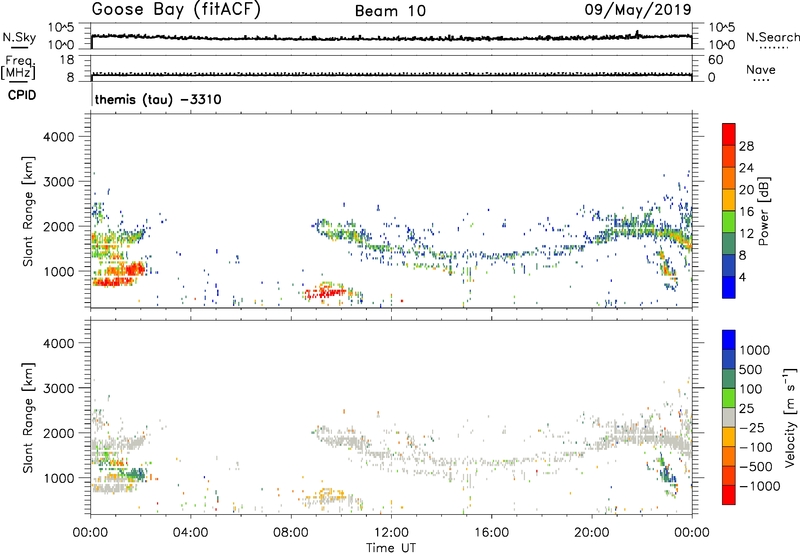Click the solid N.Sky legend line sample
This screenshot has width=800, height=554.
tap(19, 47)
